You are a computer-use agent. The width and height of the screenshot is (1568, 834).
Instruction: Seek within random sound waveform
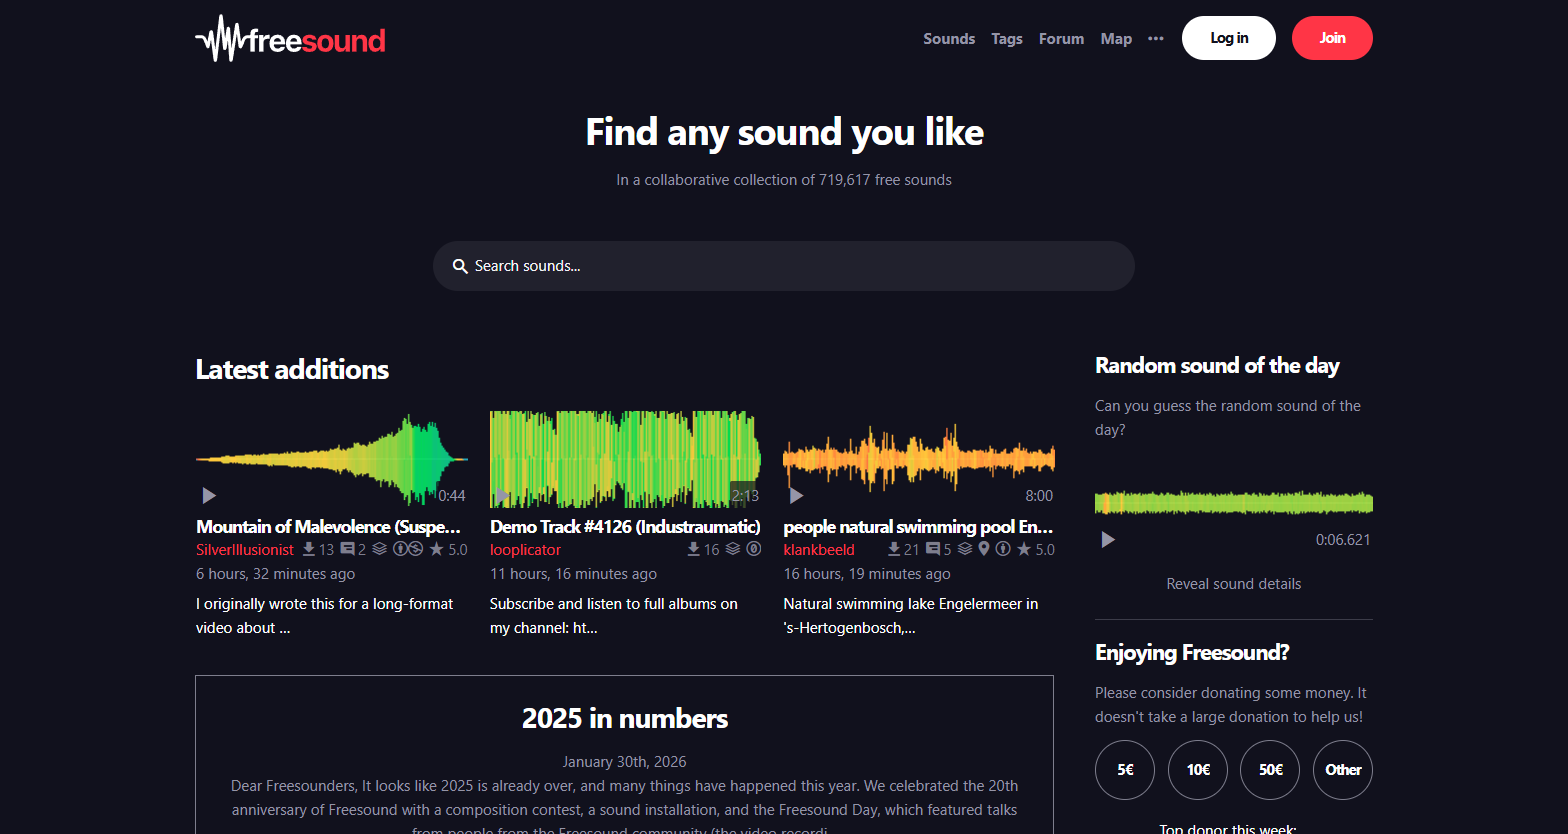(x=1234, y=502)
